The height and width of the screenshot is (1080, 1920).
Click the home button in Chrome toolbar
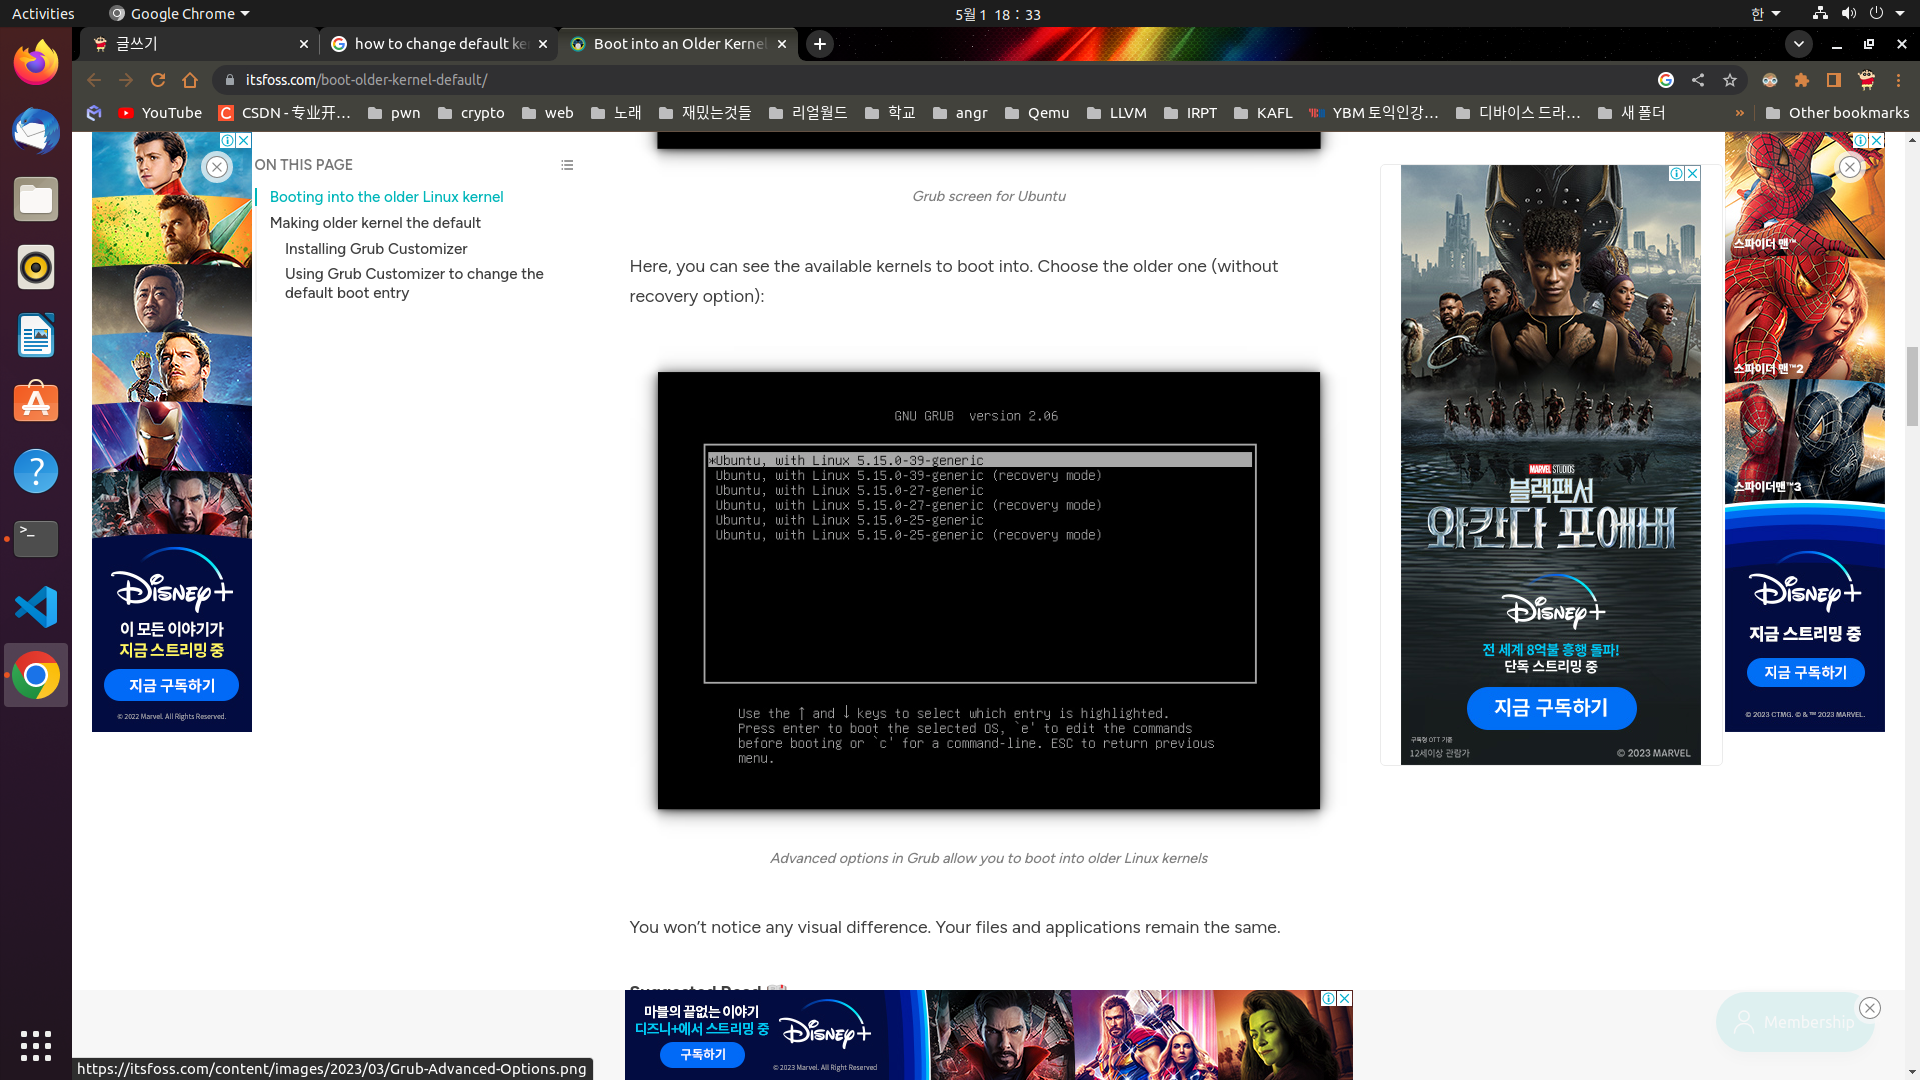(190, 80)
